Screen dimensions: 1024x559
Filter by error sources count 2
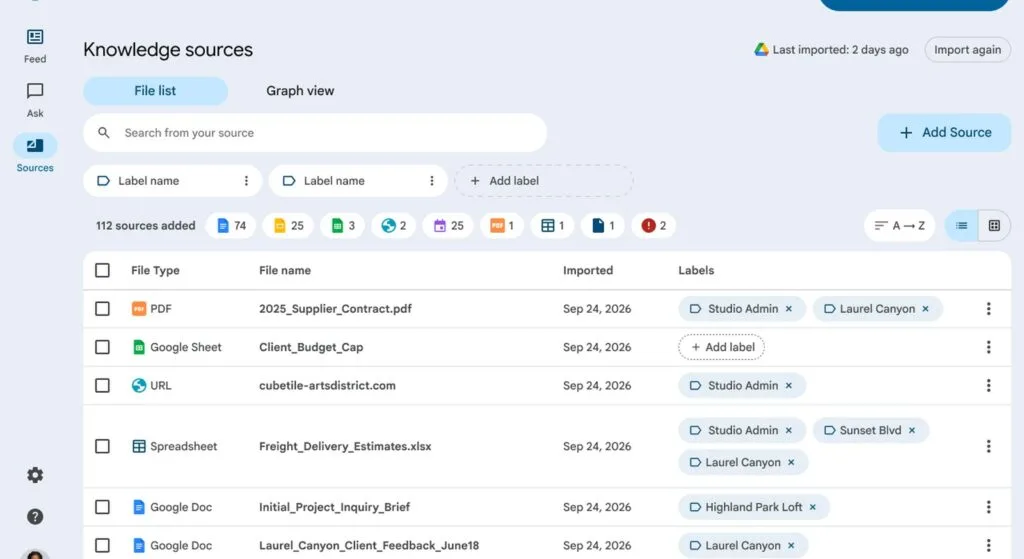(x=654, y=225)
